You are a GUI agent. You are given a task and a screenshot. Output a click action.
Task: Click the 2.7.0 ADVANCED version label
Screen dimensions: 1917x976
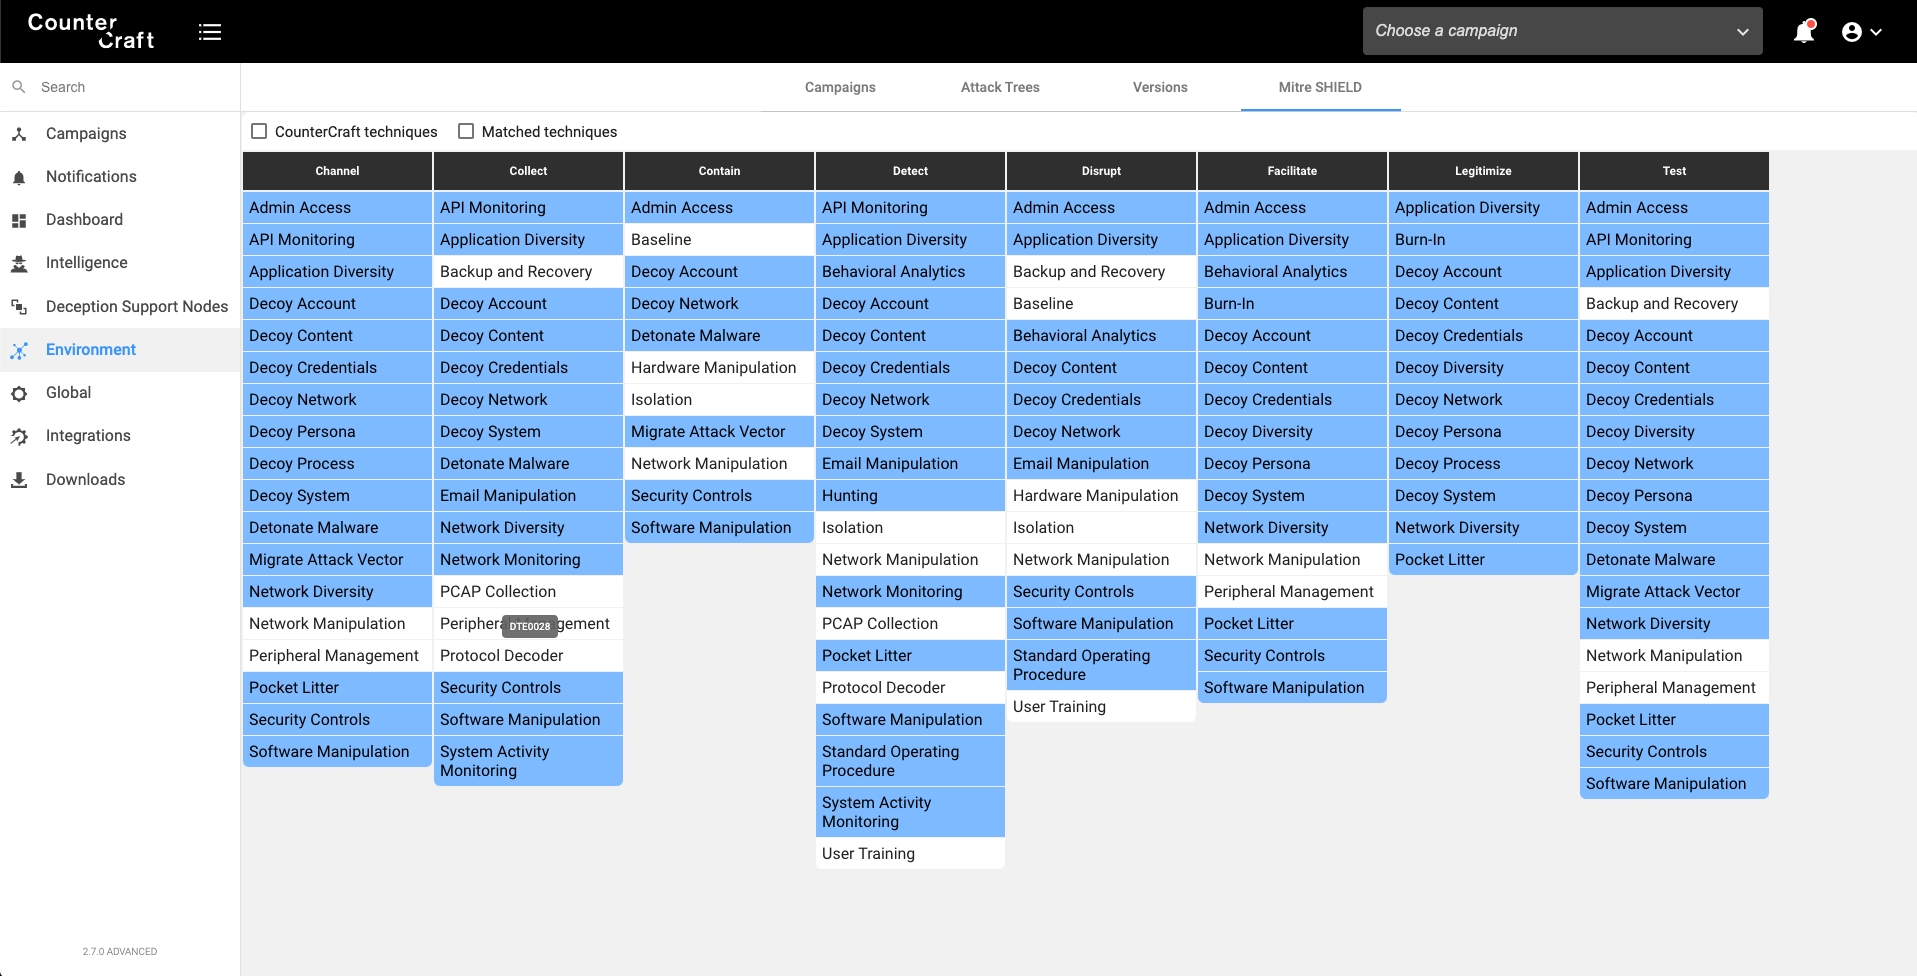tap(120, 952)
